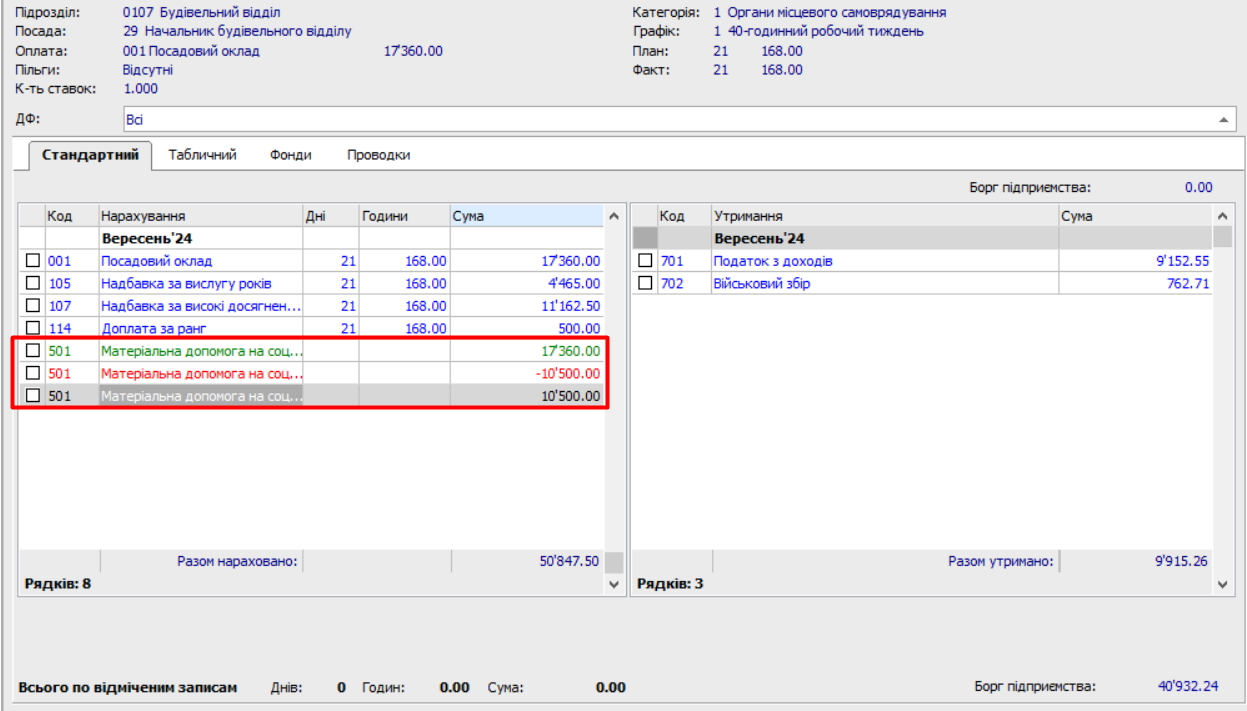Click the Дні column header
1247x711 pixels.
pyautogui.click(x=331, y=216)
